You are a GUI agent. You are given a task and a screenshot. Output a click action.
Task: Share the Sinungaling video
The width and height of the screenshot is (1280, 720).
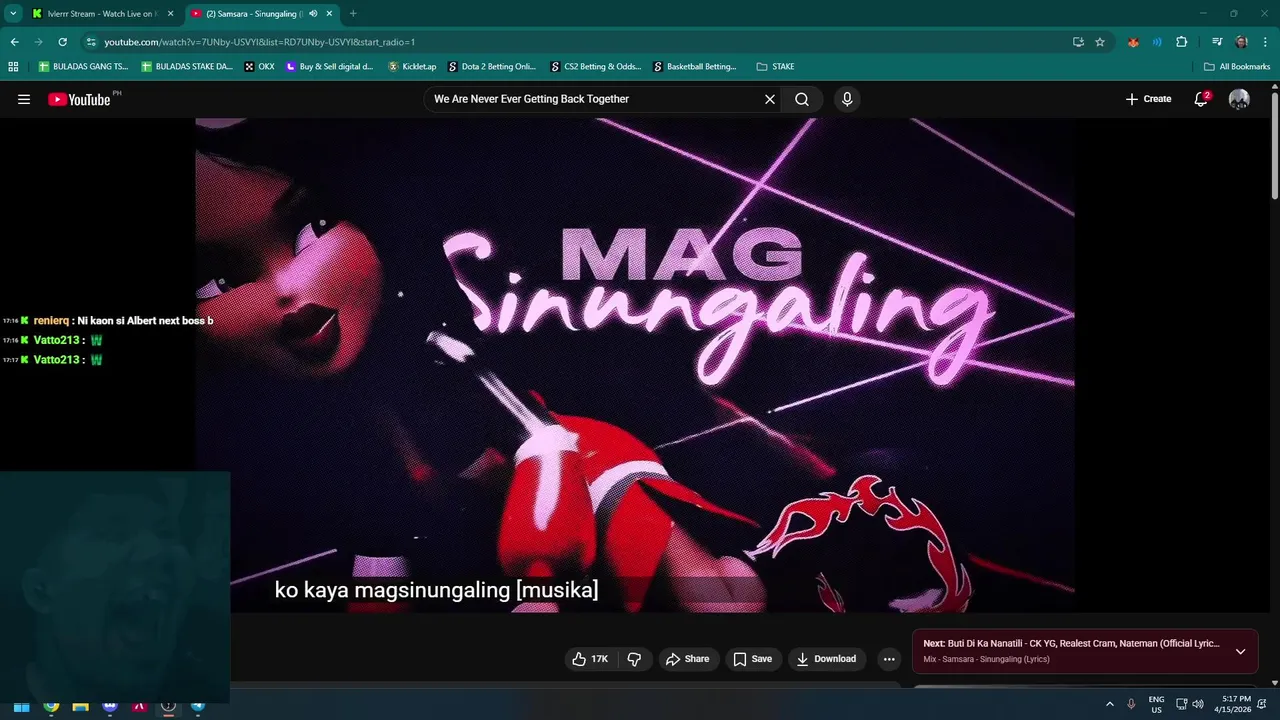tap(687, 659)
